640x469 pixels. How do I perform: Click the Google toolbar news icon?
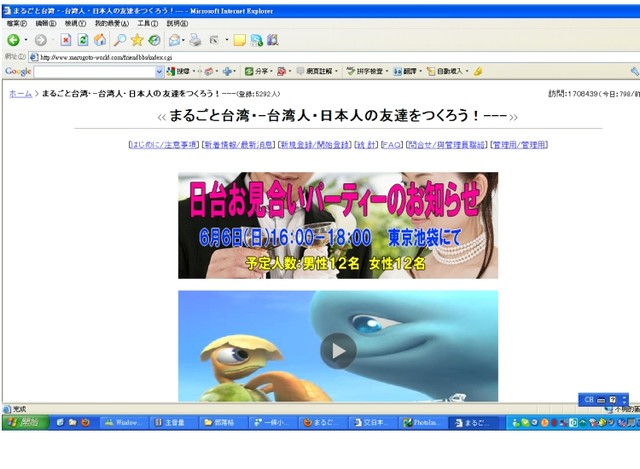[209, 71]
